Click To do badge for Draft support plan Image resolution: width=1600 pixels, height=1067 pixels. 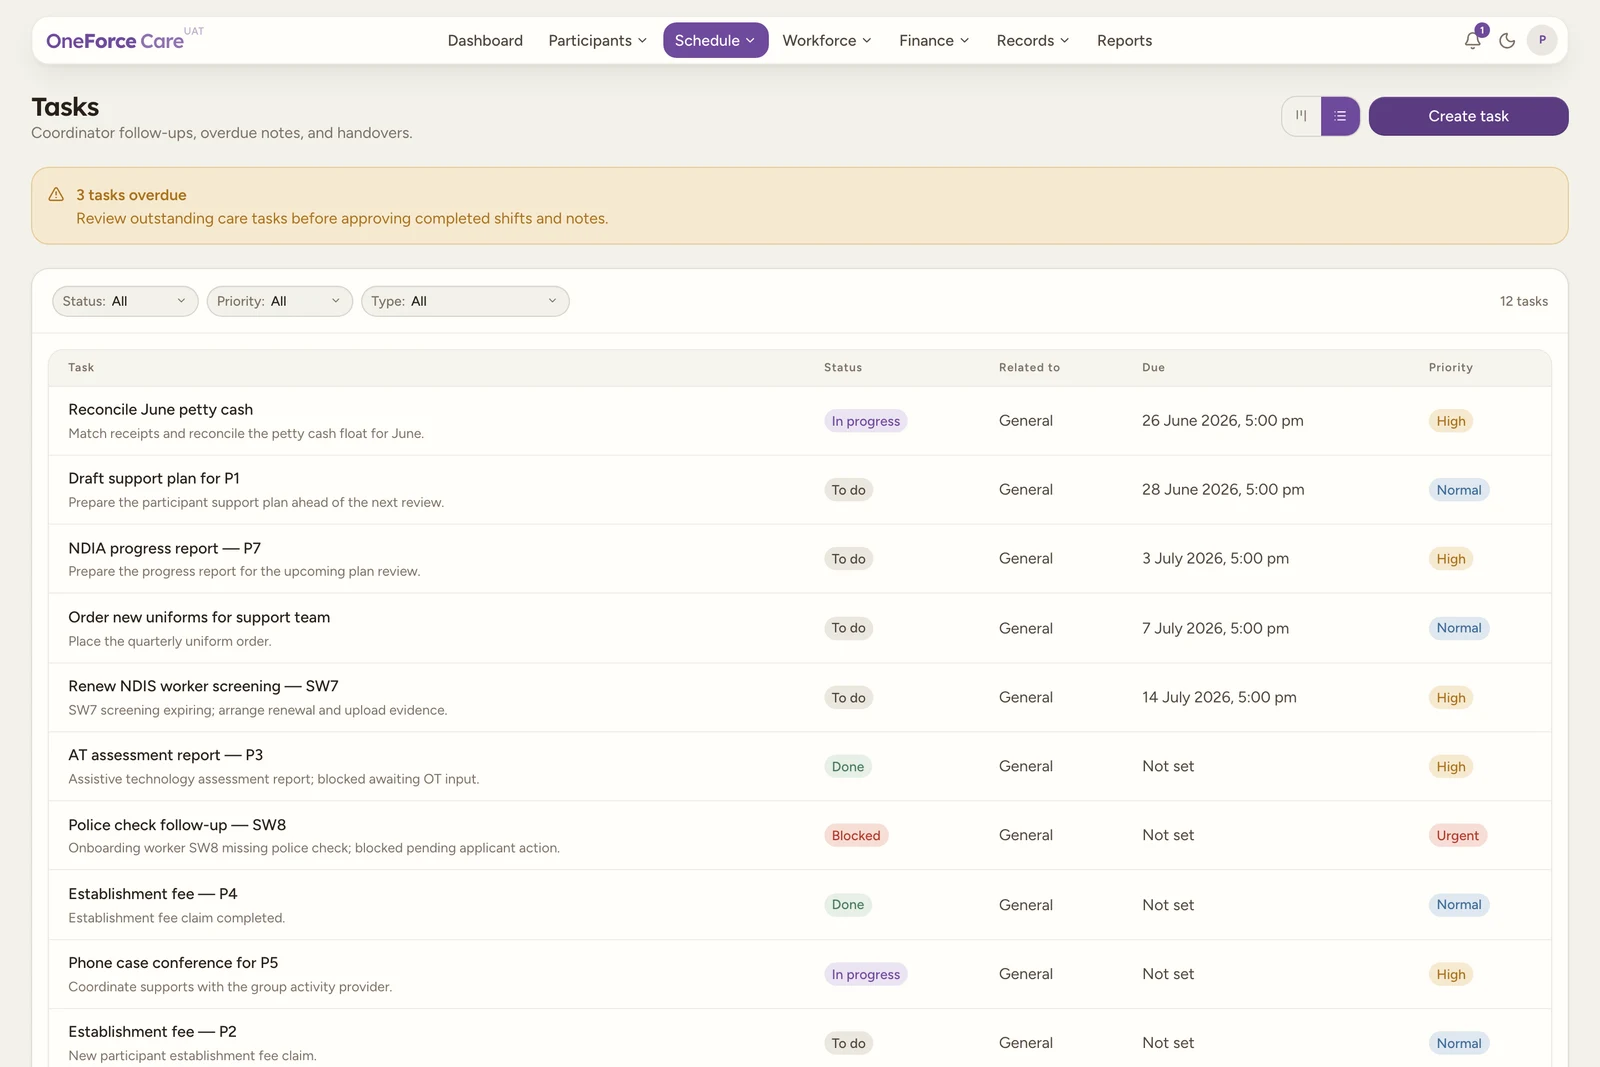pos(848,490)
